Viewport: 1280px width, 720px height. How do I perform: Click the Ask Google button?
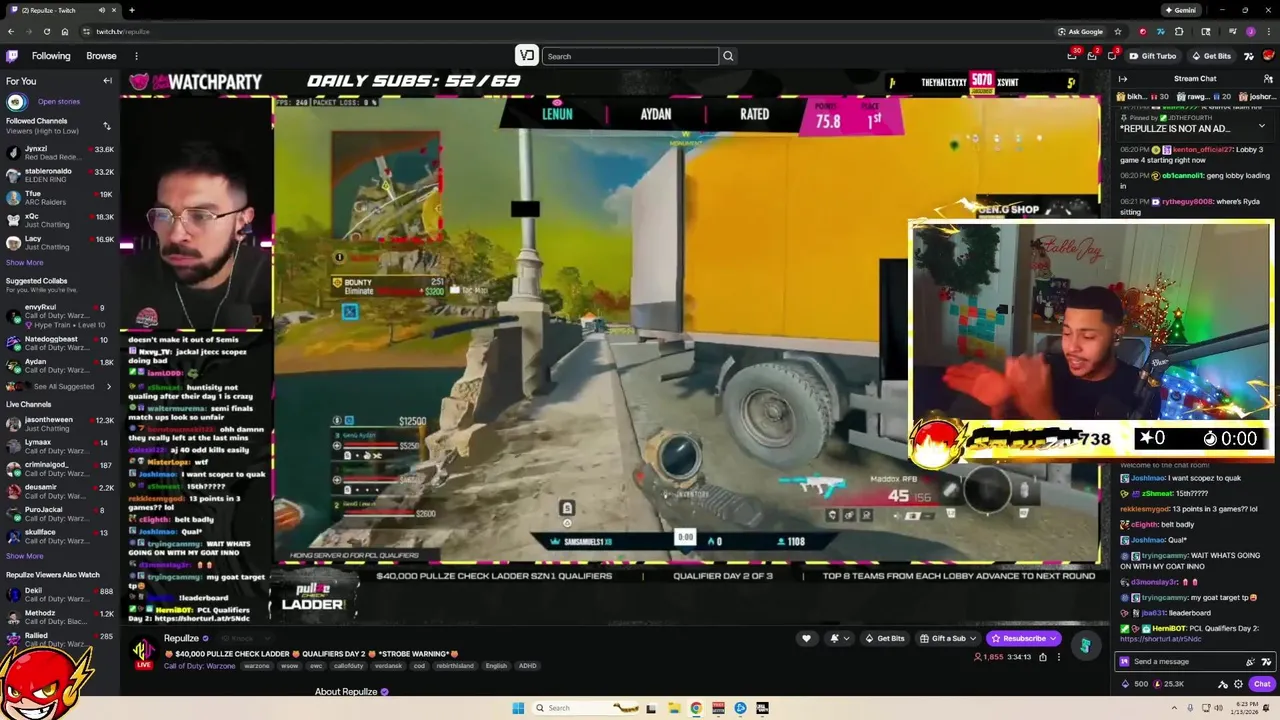pos(1081,31)
